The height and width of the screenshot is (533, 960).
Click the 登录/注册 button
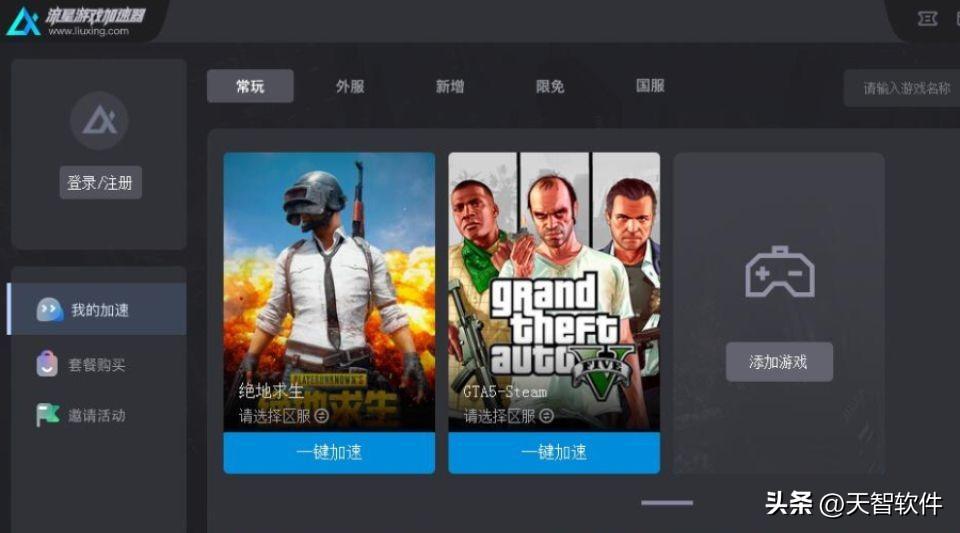(x=100, y=182)
